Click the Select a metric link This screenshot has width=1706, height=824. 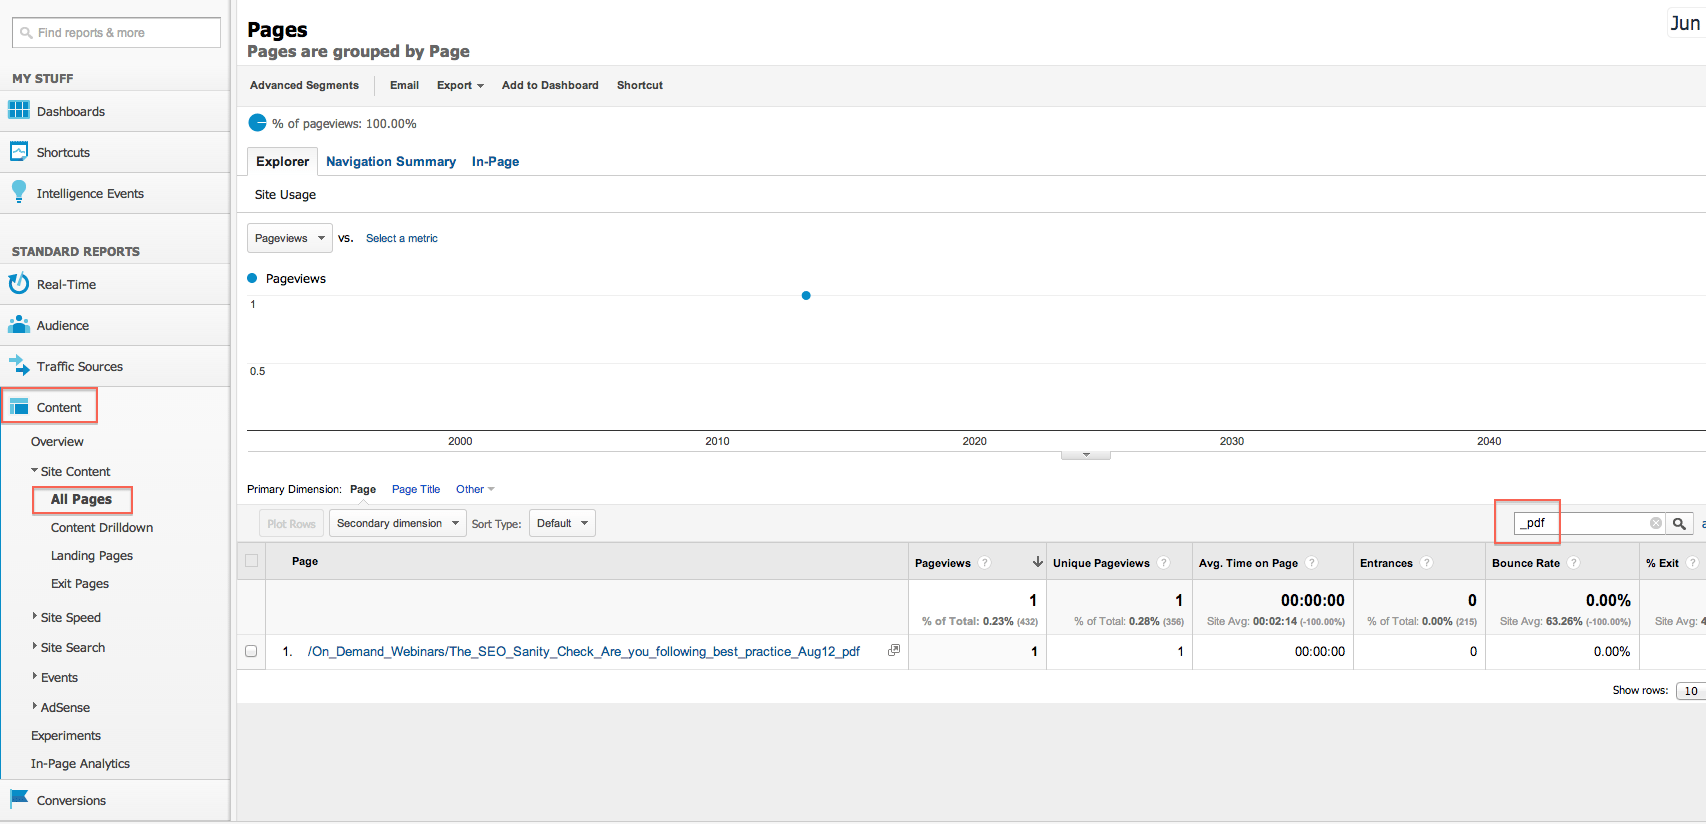tap(401, 238)
